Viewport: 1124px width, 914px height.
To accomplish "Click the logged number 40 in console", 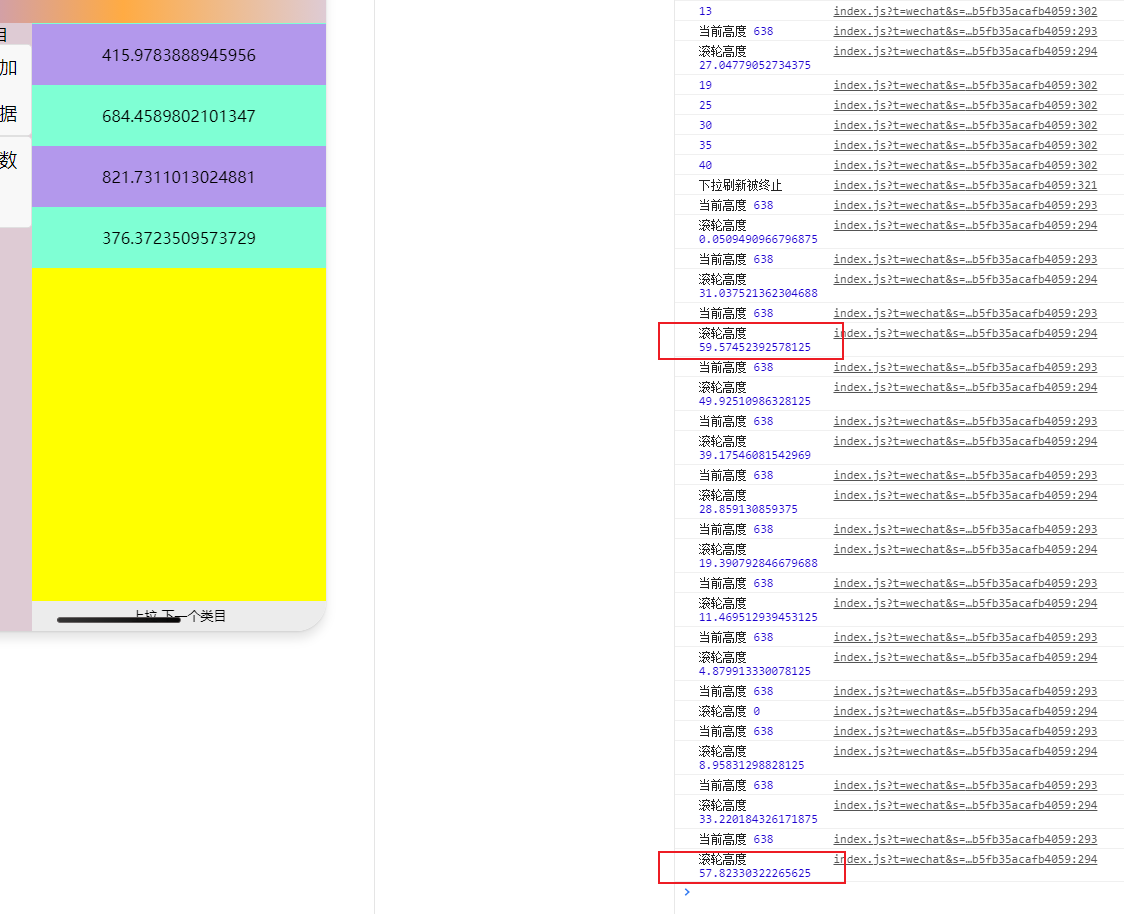I will [x=705, y=166].
